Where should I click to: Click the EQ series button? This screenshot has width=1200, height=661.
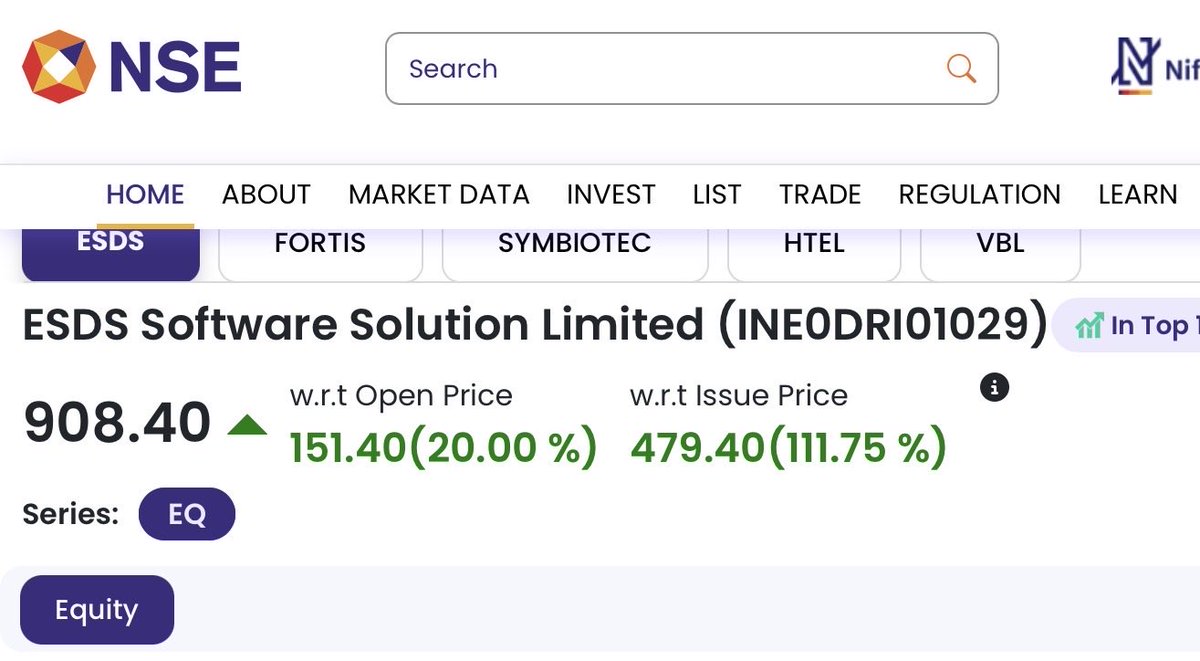(x=187, y=515)
